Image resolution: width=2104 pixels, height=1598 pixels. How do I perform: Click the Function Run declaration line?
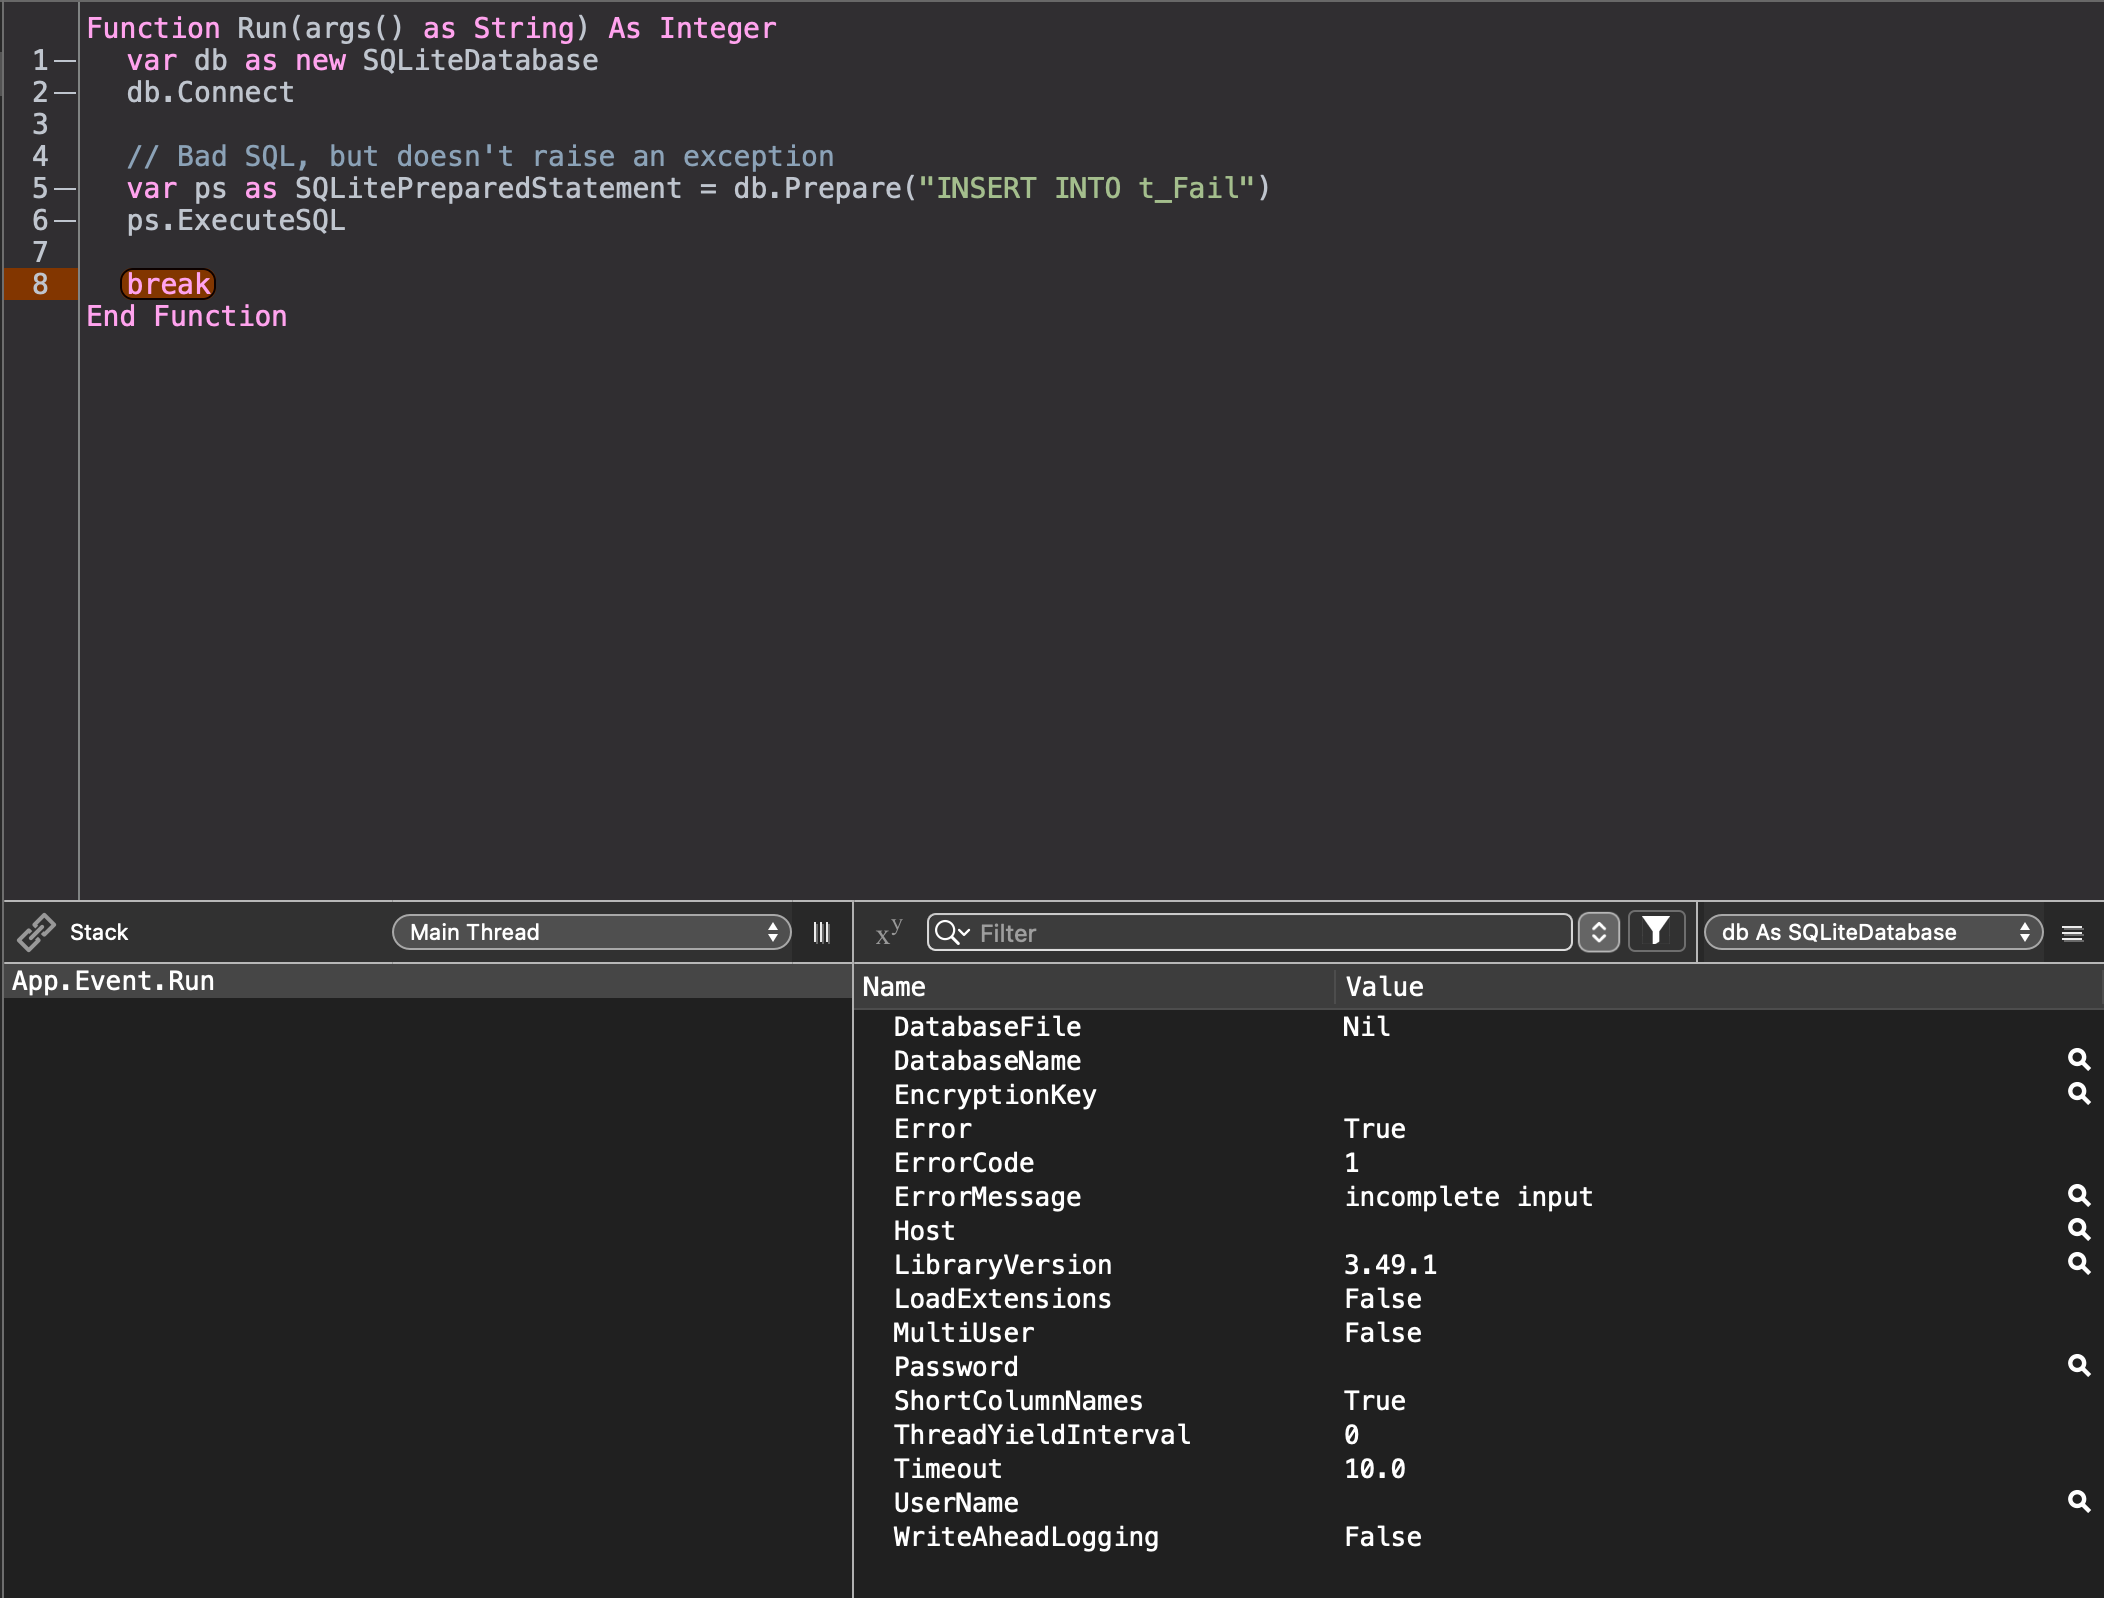(431, 28)
